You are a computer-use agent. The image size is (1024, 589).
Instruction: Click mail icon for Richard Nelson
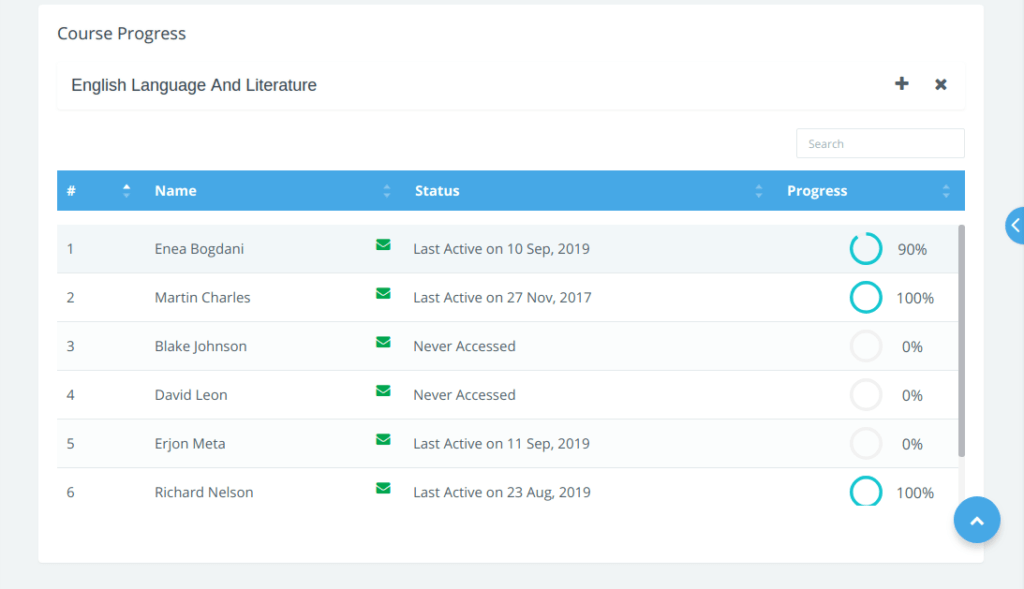tap(383, 488)
